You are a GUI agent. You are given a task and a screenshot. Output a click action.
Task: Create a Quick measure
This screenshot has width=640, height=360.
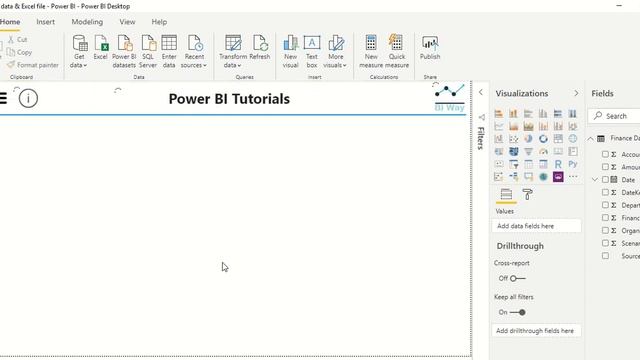click(x=396, y=52)
